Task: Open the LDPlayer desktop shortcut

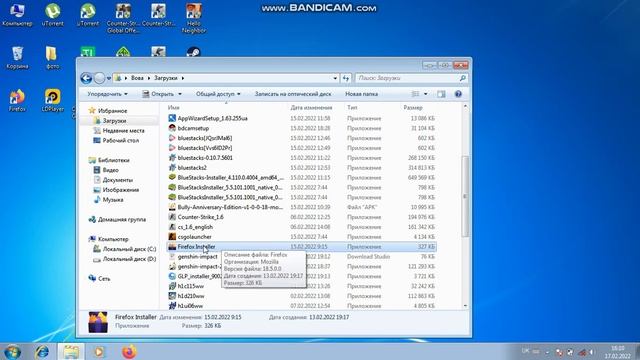Action: (x=53, y=101)
